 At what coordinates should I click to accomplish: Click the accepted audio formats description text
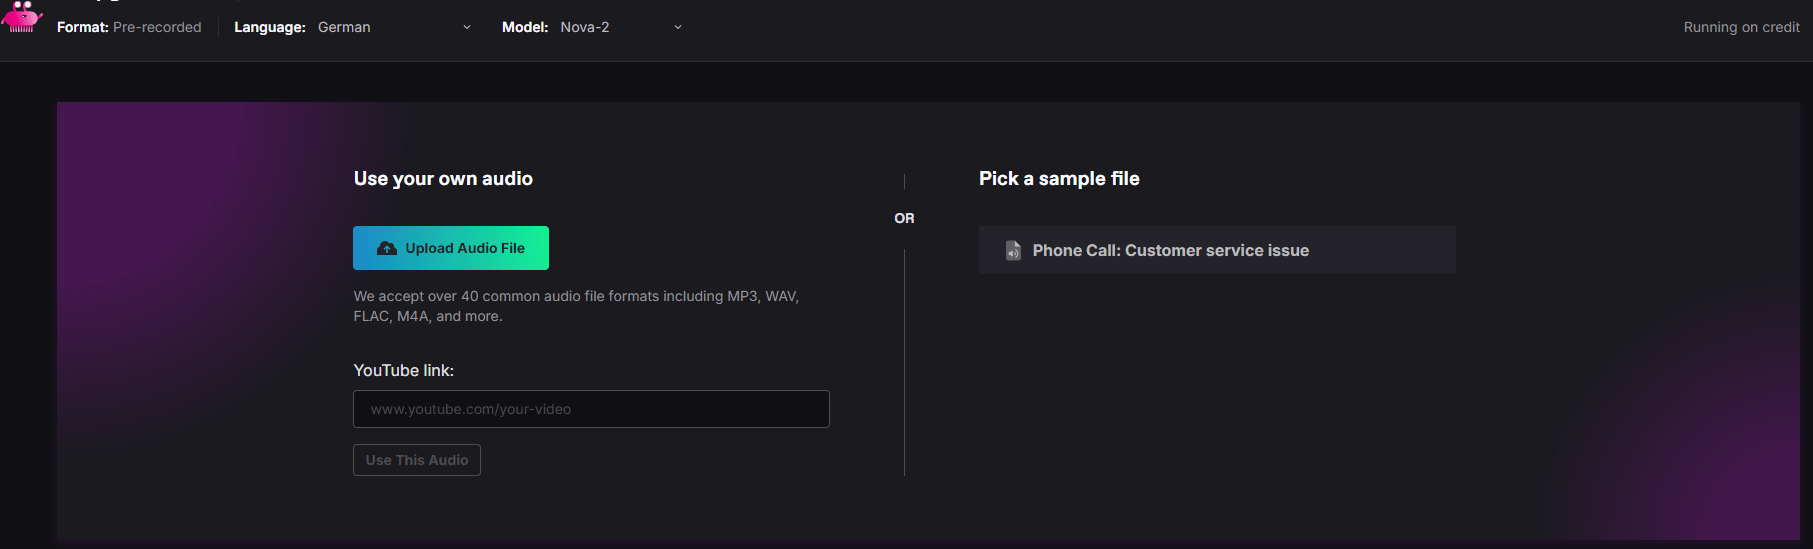click(576, 306)
